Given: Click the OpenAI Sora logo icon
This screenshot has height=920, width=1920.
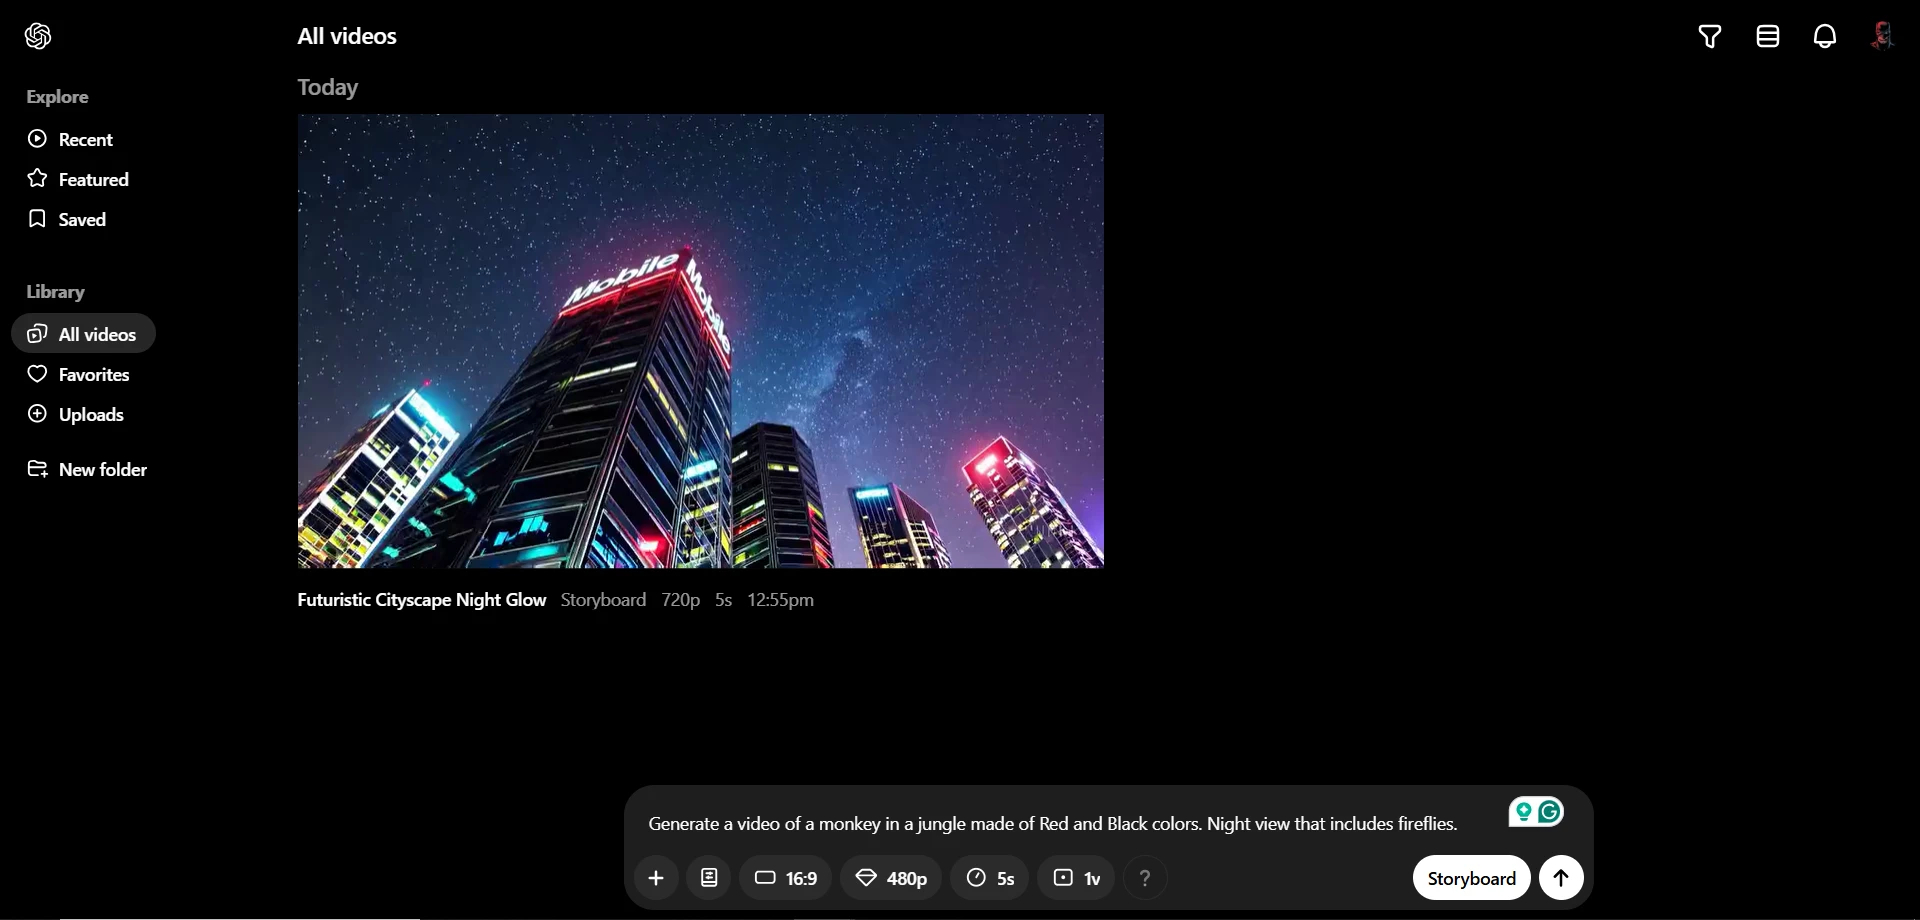Looking at the screenshot, I should [x=38, y=36].
